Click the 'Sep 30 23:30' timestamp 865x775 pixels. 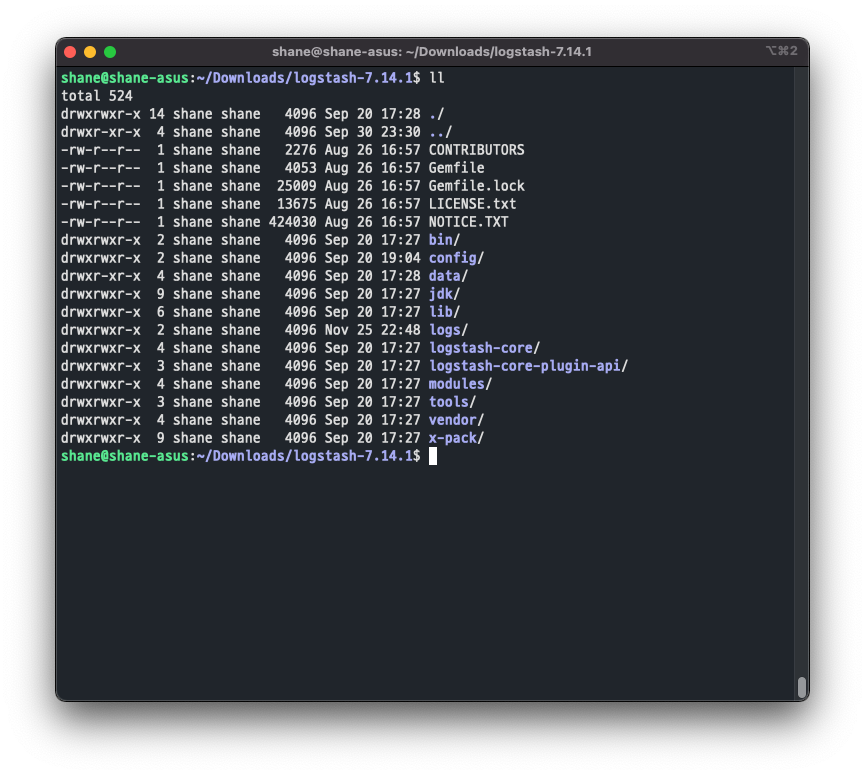pyautogui.click(x=372, y=132)
